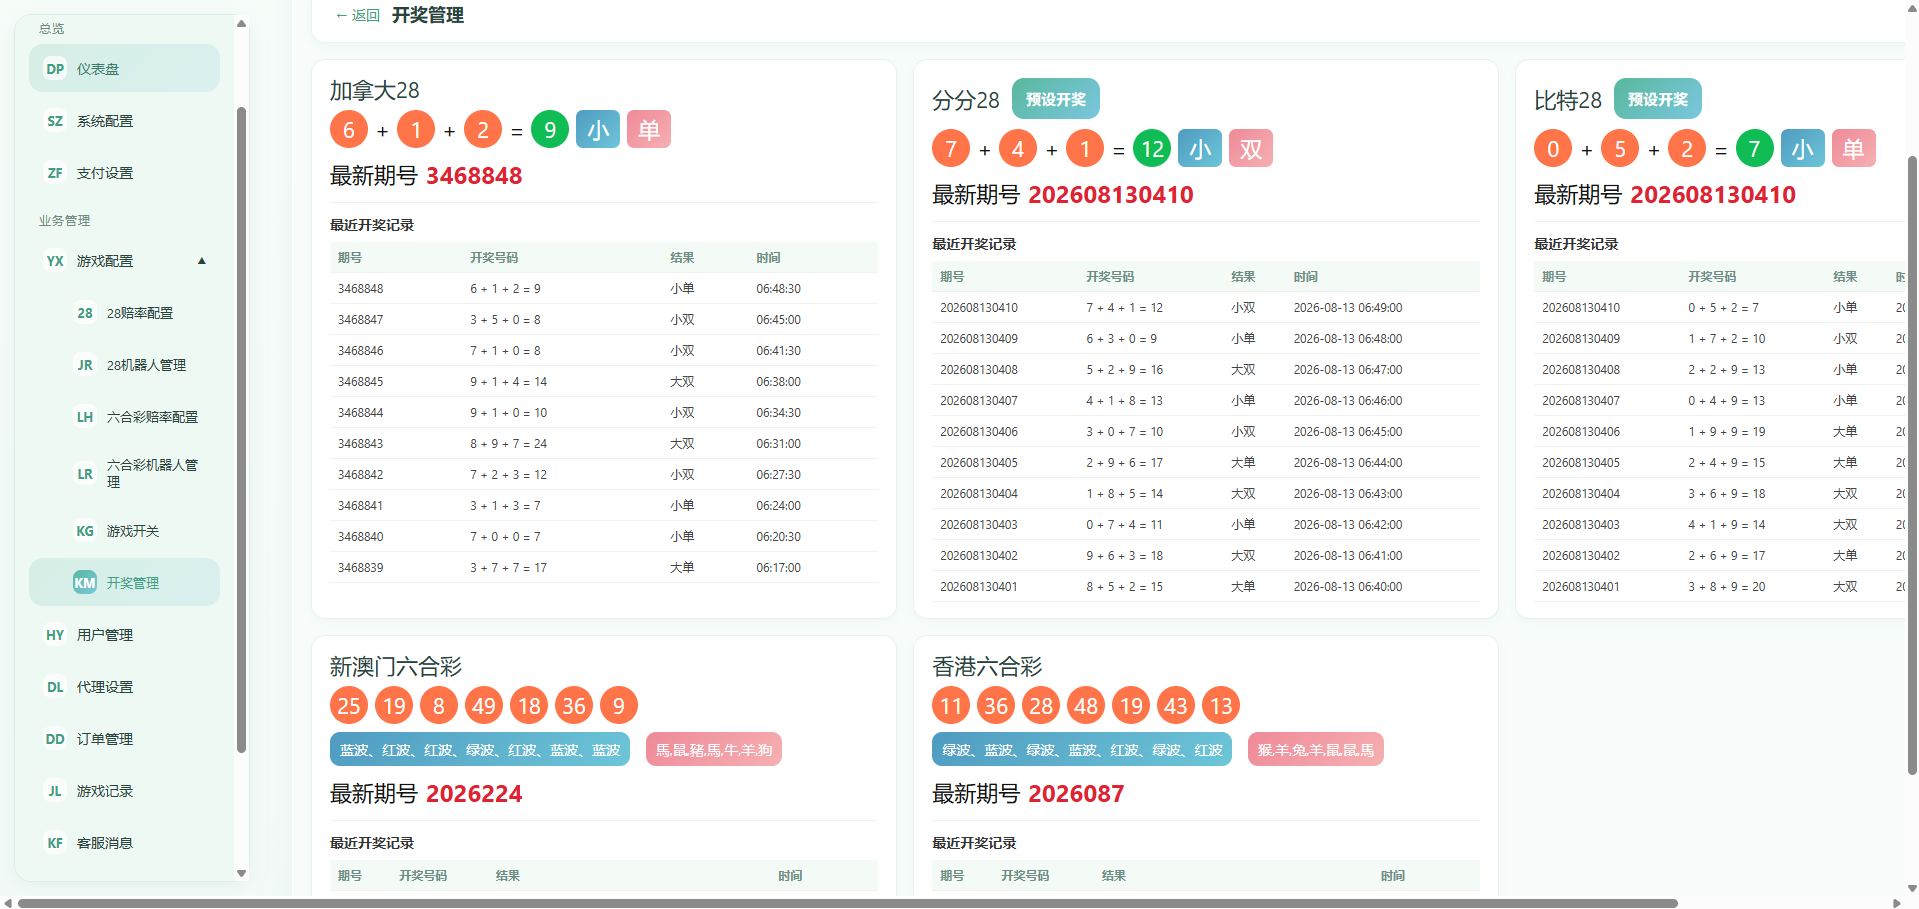Click the horizontal page scrollbar

point(848,903)
